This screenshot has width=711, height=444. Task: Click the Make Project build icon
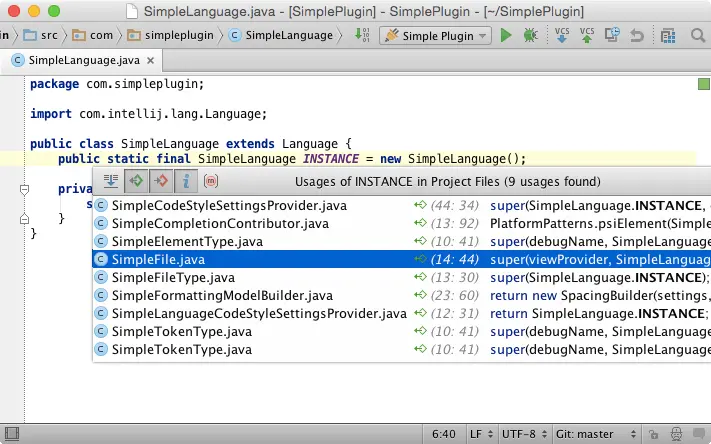point(362,35)
